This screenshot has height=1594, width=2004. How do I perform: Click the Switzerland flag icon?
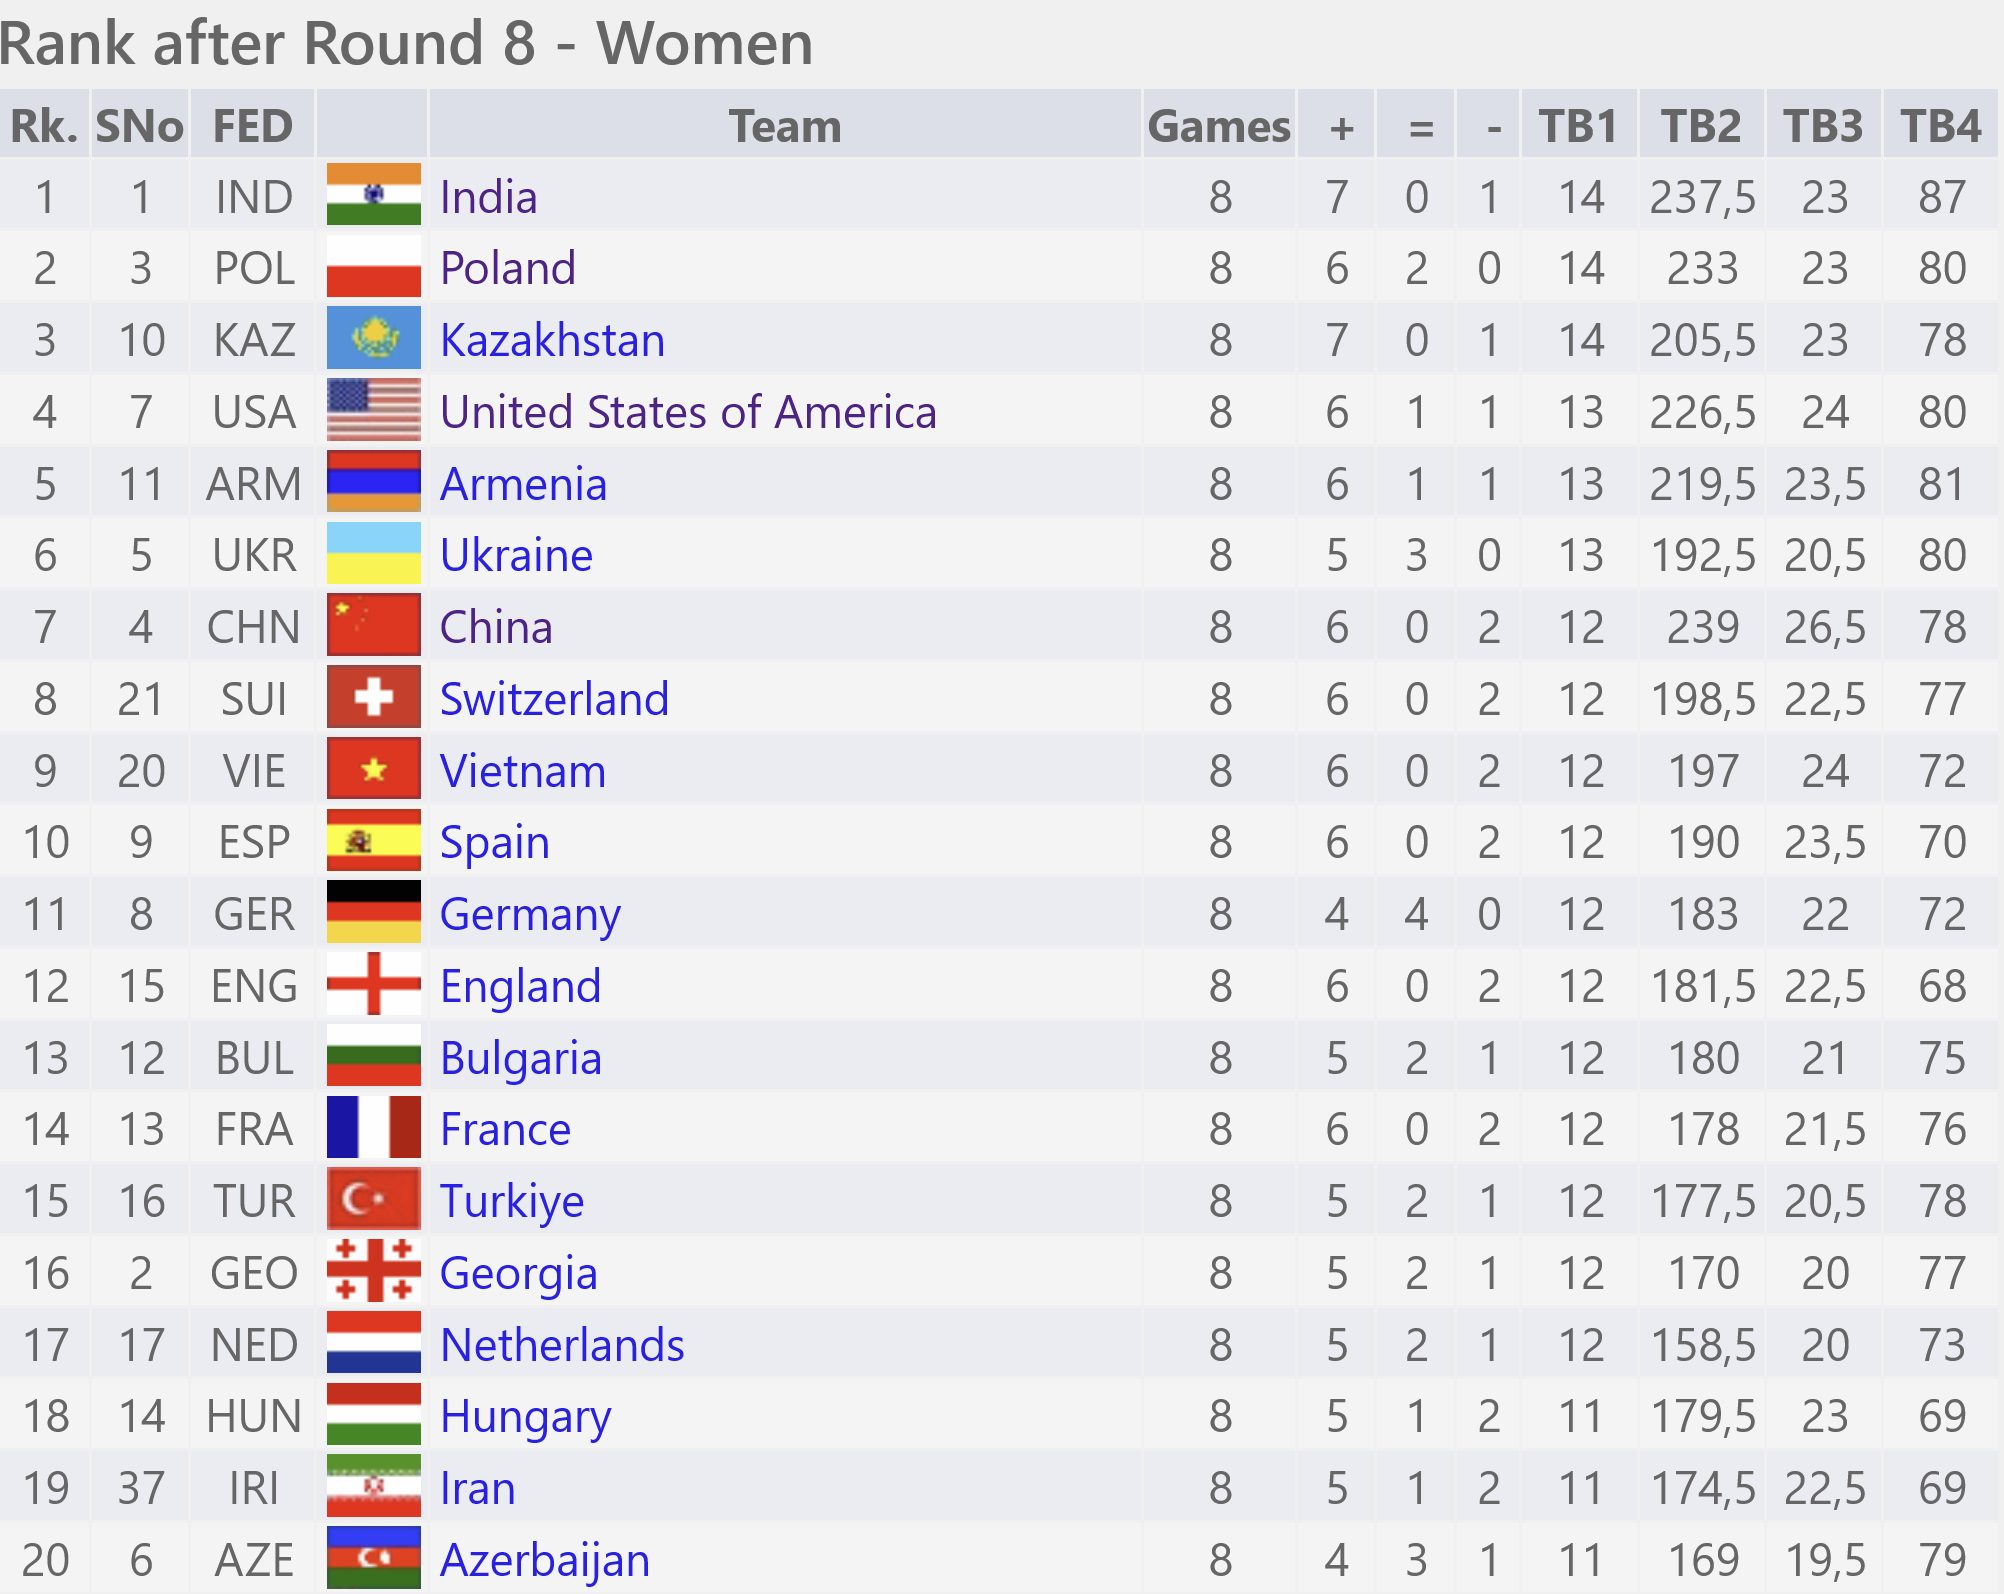pyautogui.click(x=373, y=698)
